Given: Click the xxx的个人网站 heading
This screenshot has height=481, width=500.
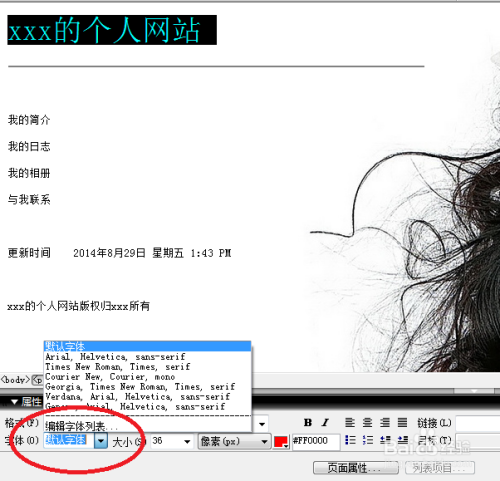Looking at the screenshot, I should coord(112,30).
